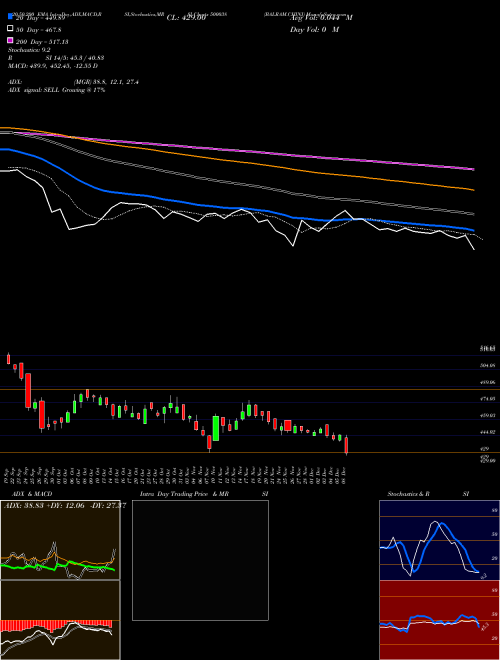Click the 'ADX: 38.83 +DY: 12.06 -DY: 27.37' header
Screen dimensions: 500x660
(x=65, y=505)
